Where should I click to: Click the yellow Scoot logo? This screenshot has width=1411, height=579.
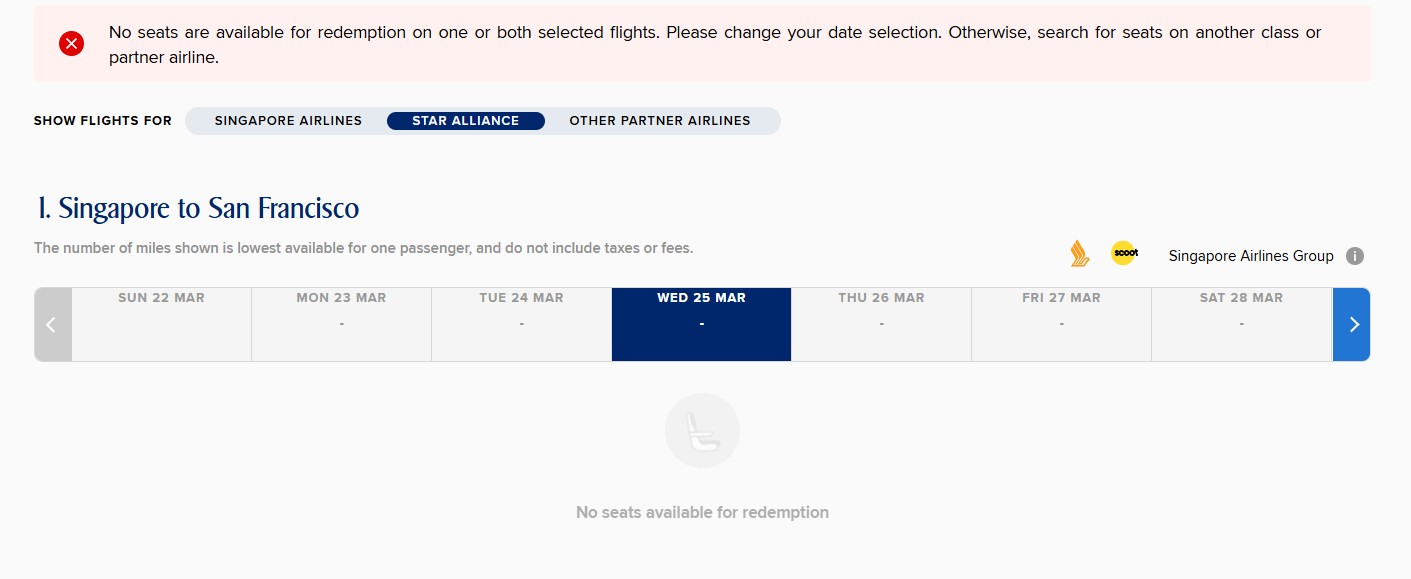click(1124, 254)
